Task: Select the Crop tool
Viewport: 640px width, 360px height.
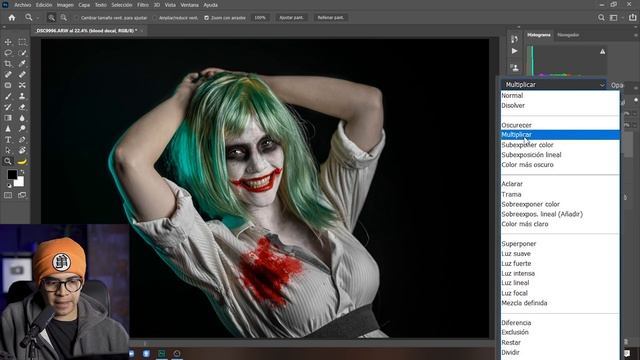Action: [x=8, y=64]
